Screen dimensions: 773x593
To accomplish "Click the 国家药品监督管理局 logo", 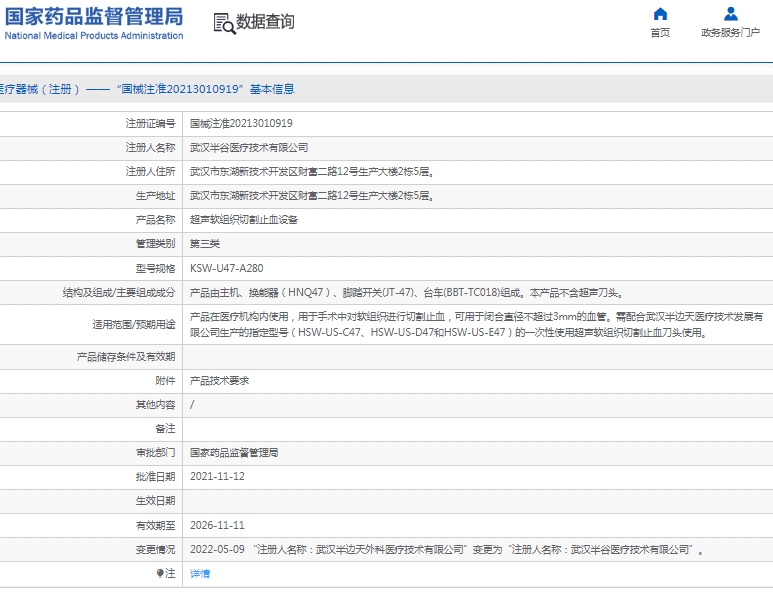I will (x=94, y=16).
